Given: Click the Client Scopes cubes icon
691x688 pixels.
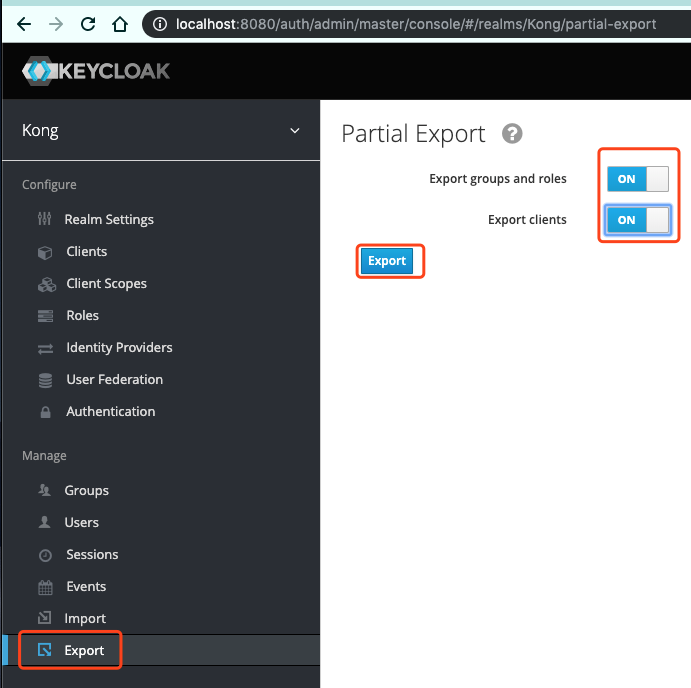Looking at the screenshot, I should coord(47,284).
